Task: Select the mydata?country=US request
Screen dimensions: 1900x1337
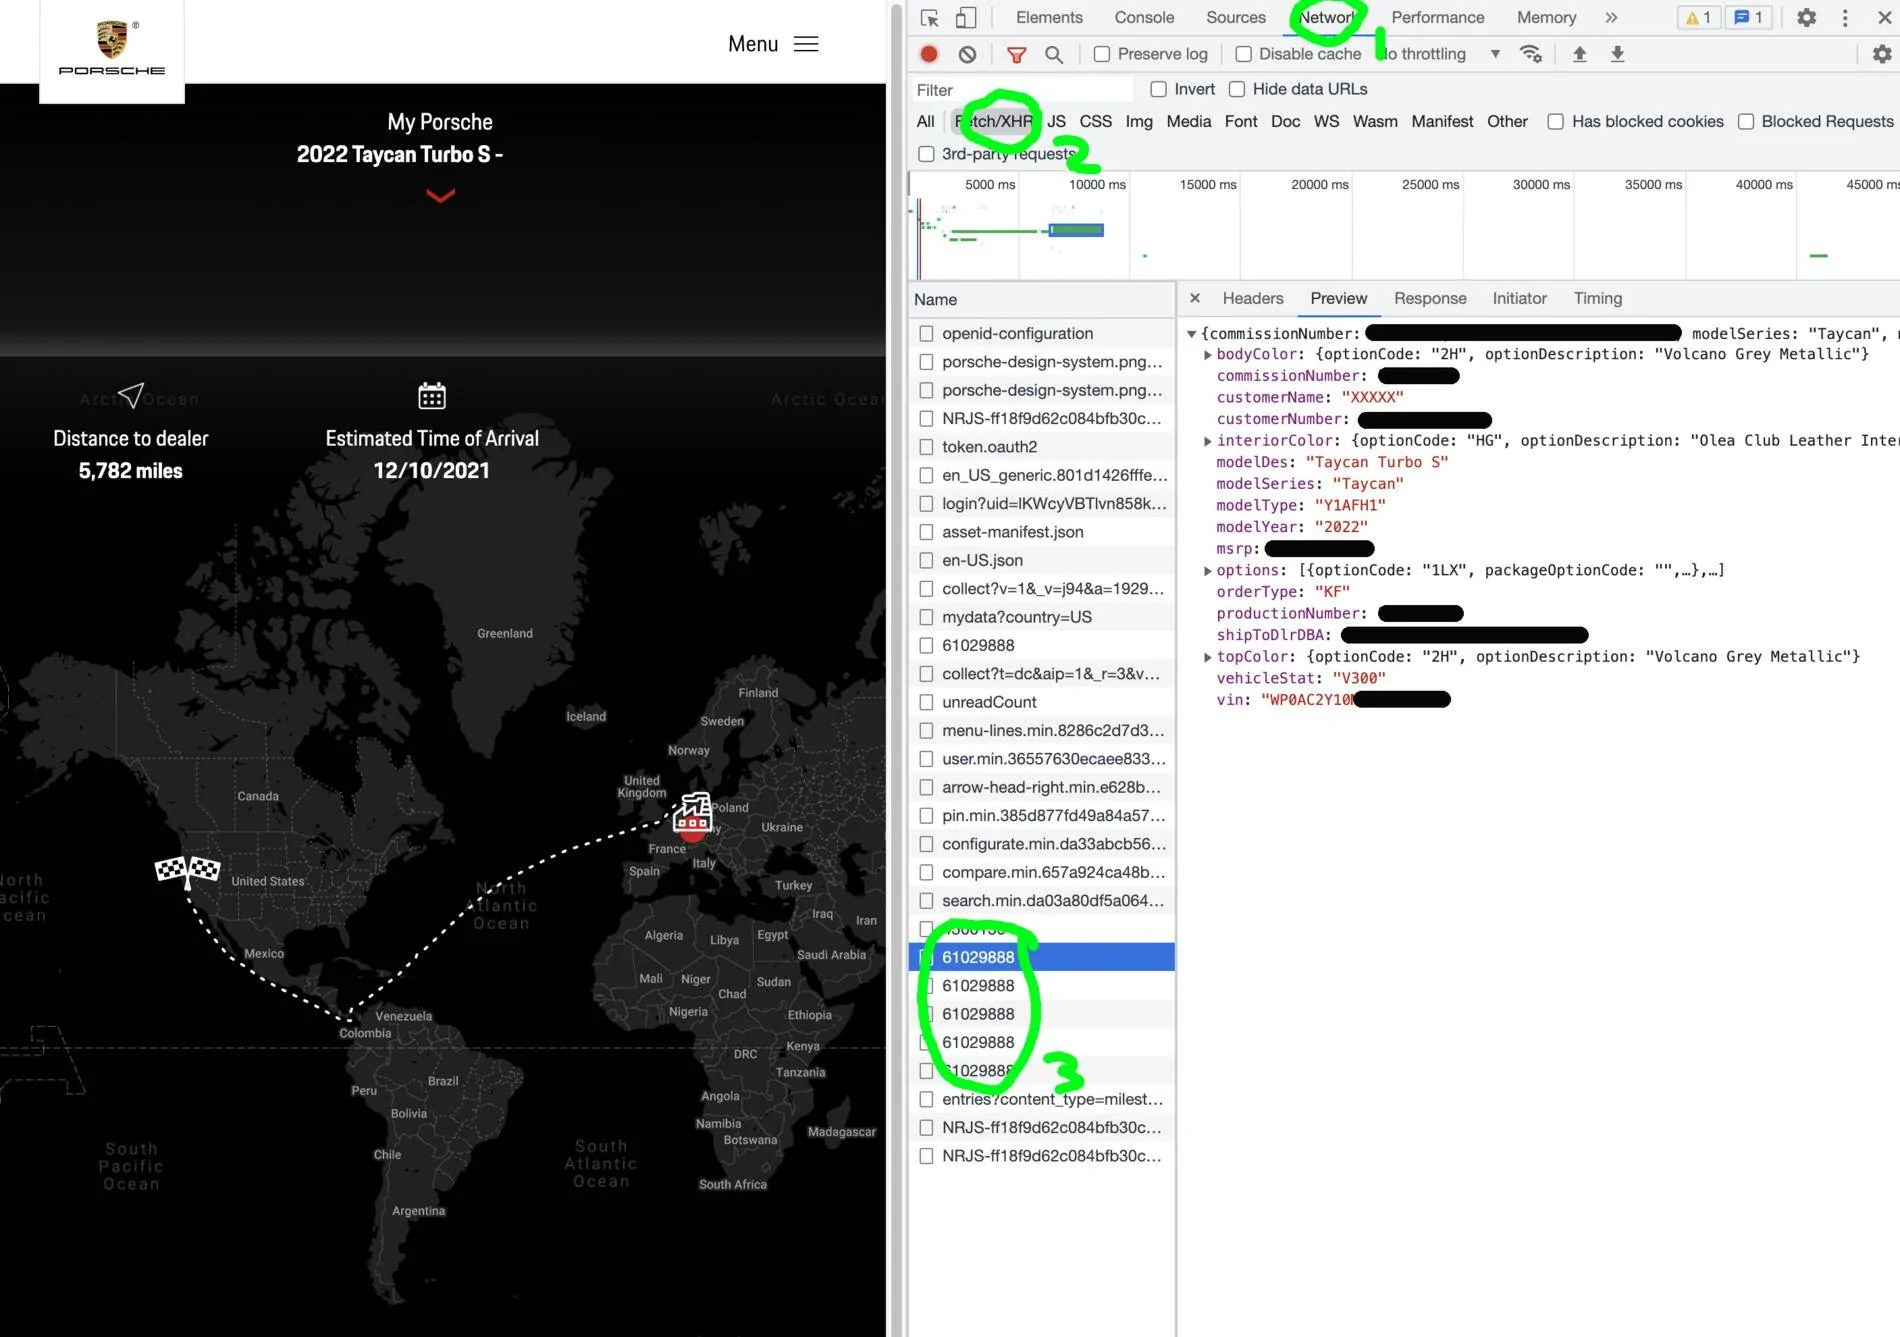Action: coord(1041,617)
